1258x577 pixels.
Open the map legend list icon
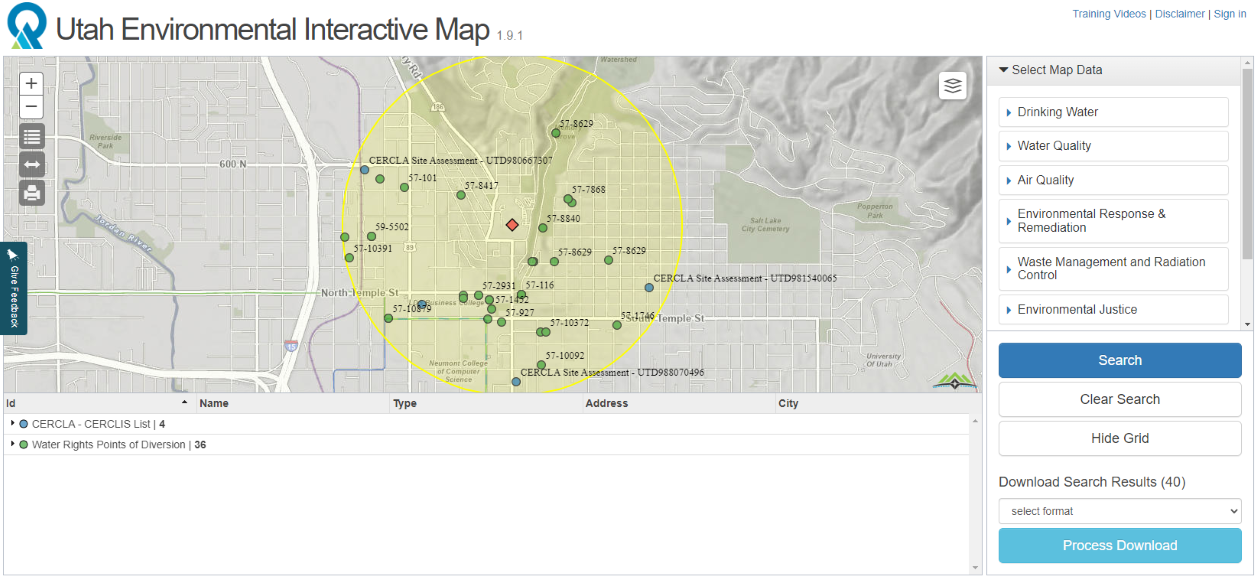click(x=32, y=137)
